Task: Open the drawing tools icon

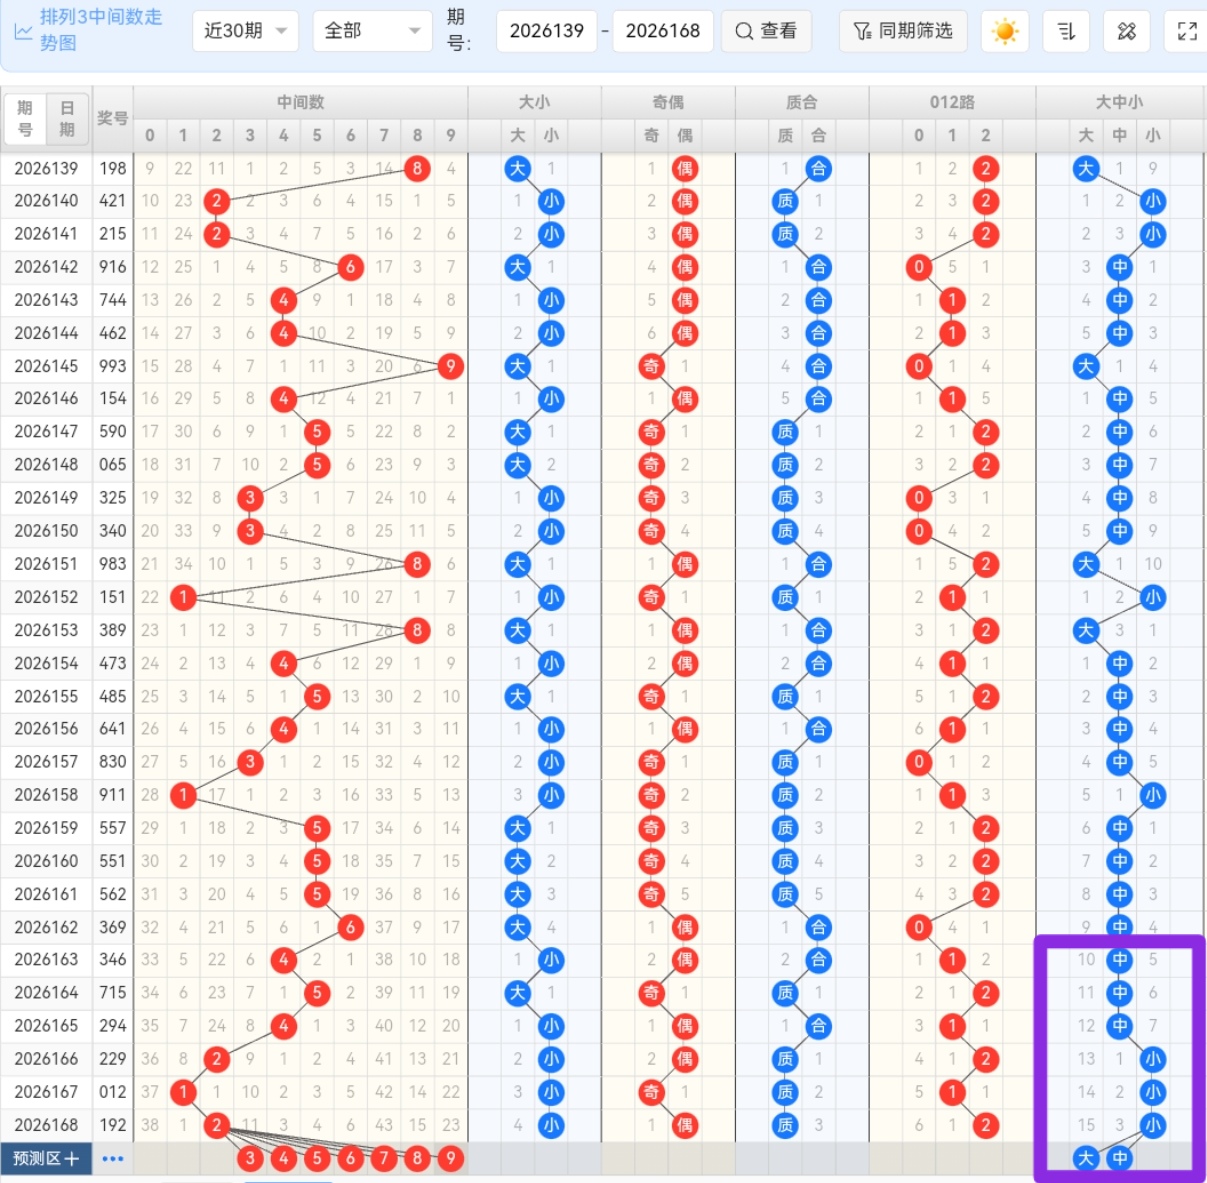Action: click(x=1127, y=31)
